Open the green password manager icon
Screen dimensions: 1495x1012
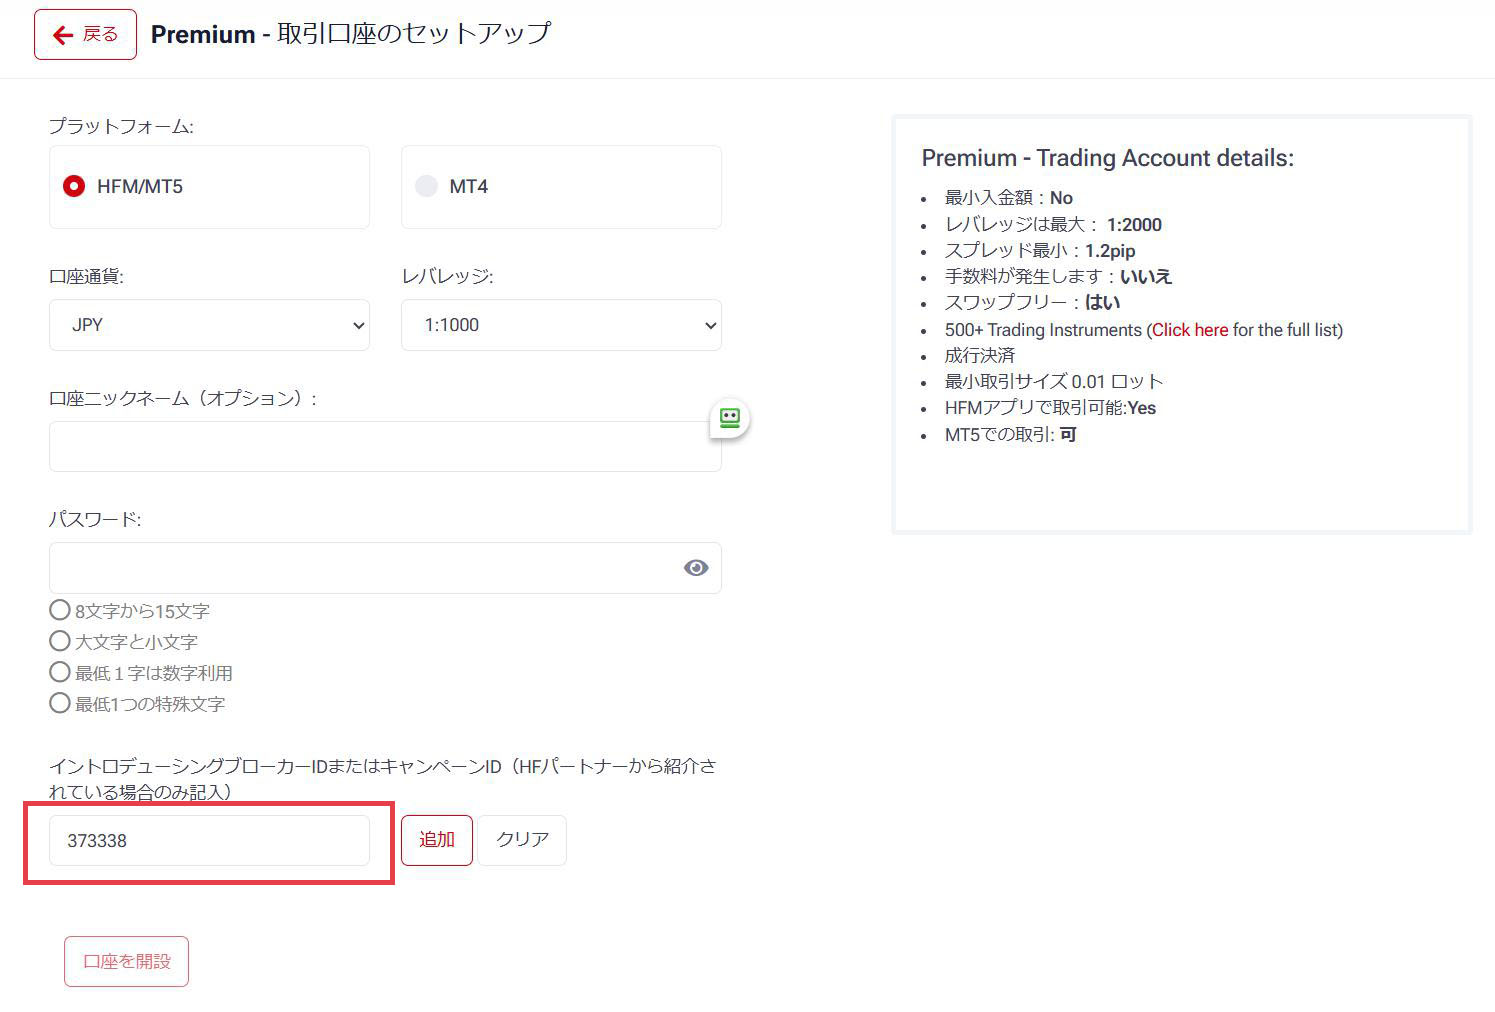pyautogui.click(x=730, y=418)
